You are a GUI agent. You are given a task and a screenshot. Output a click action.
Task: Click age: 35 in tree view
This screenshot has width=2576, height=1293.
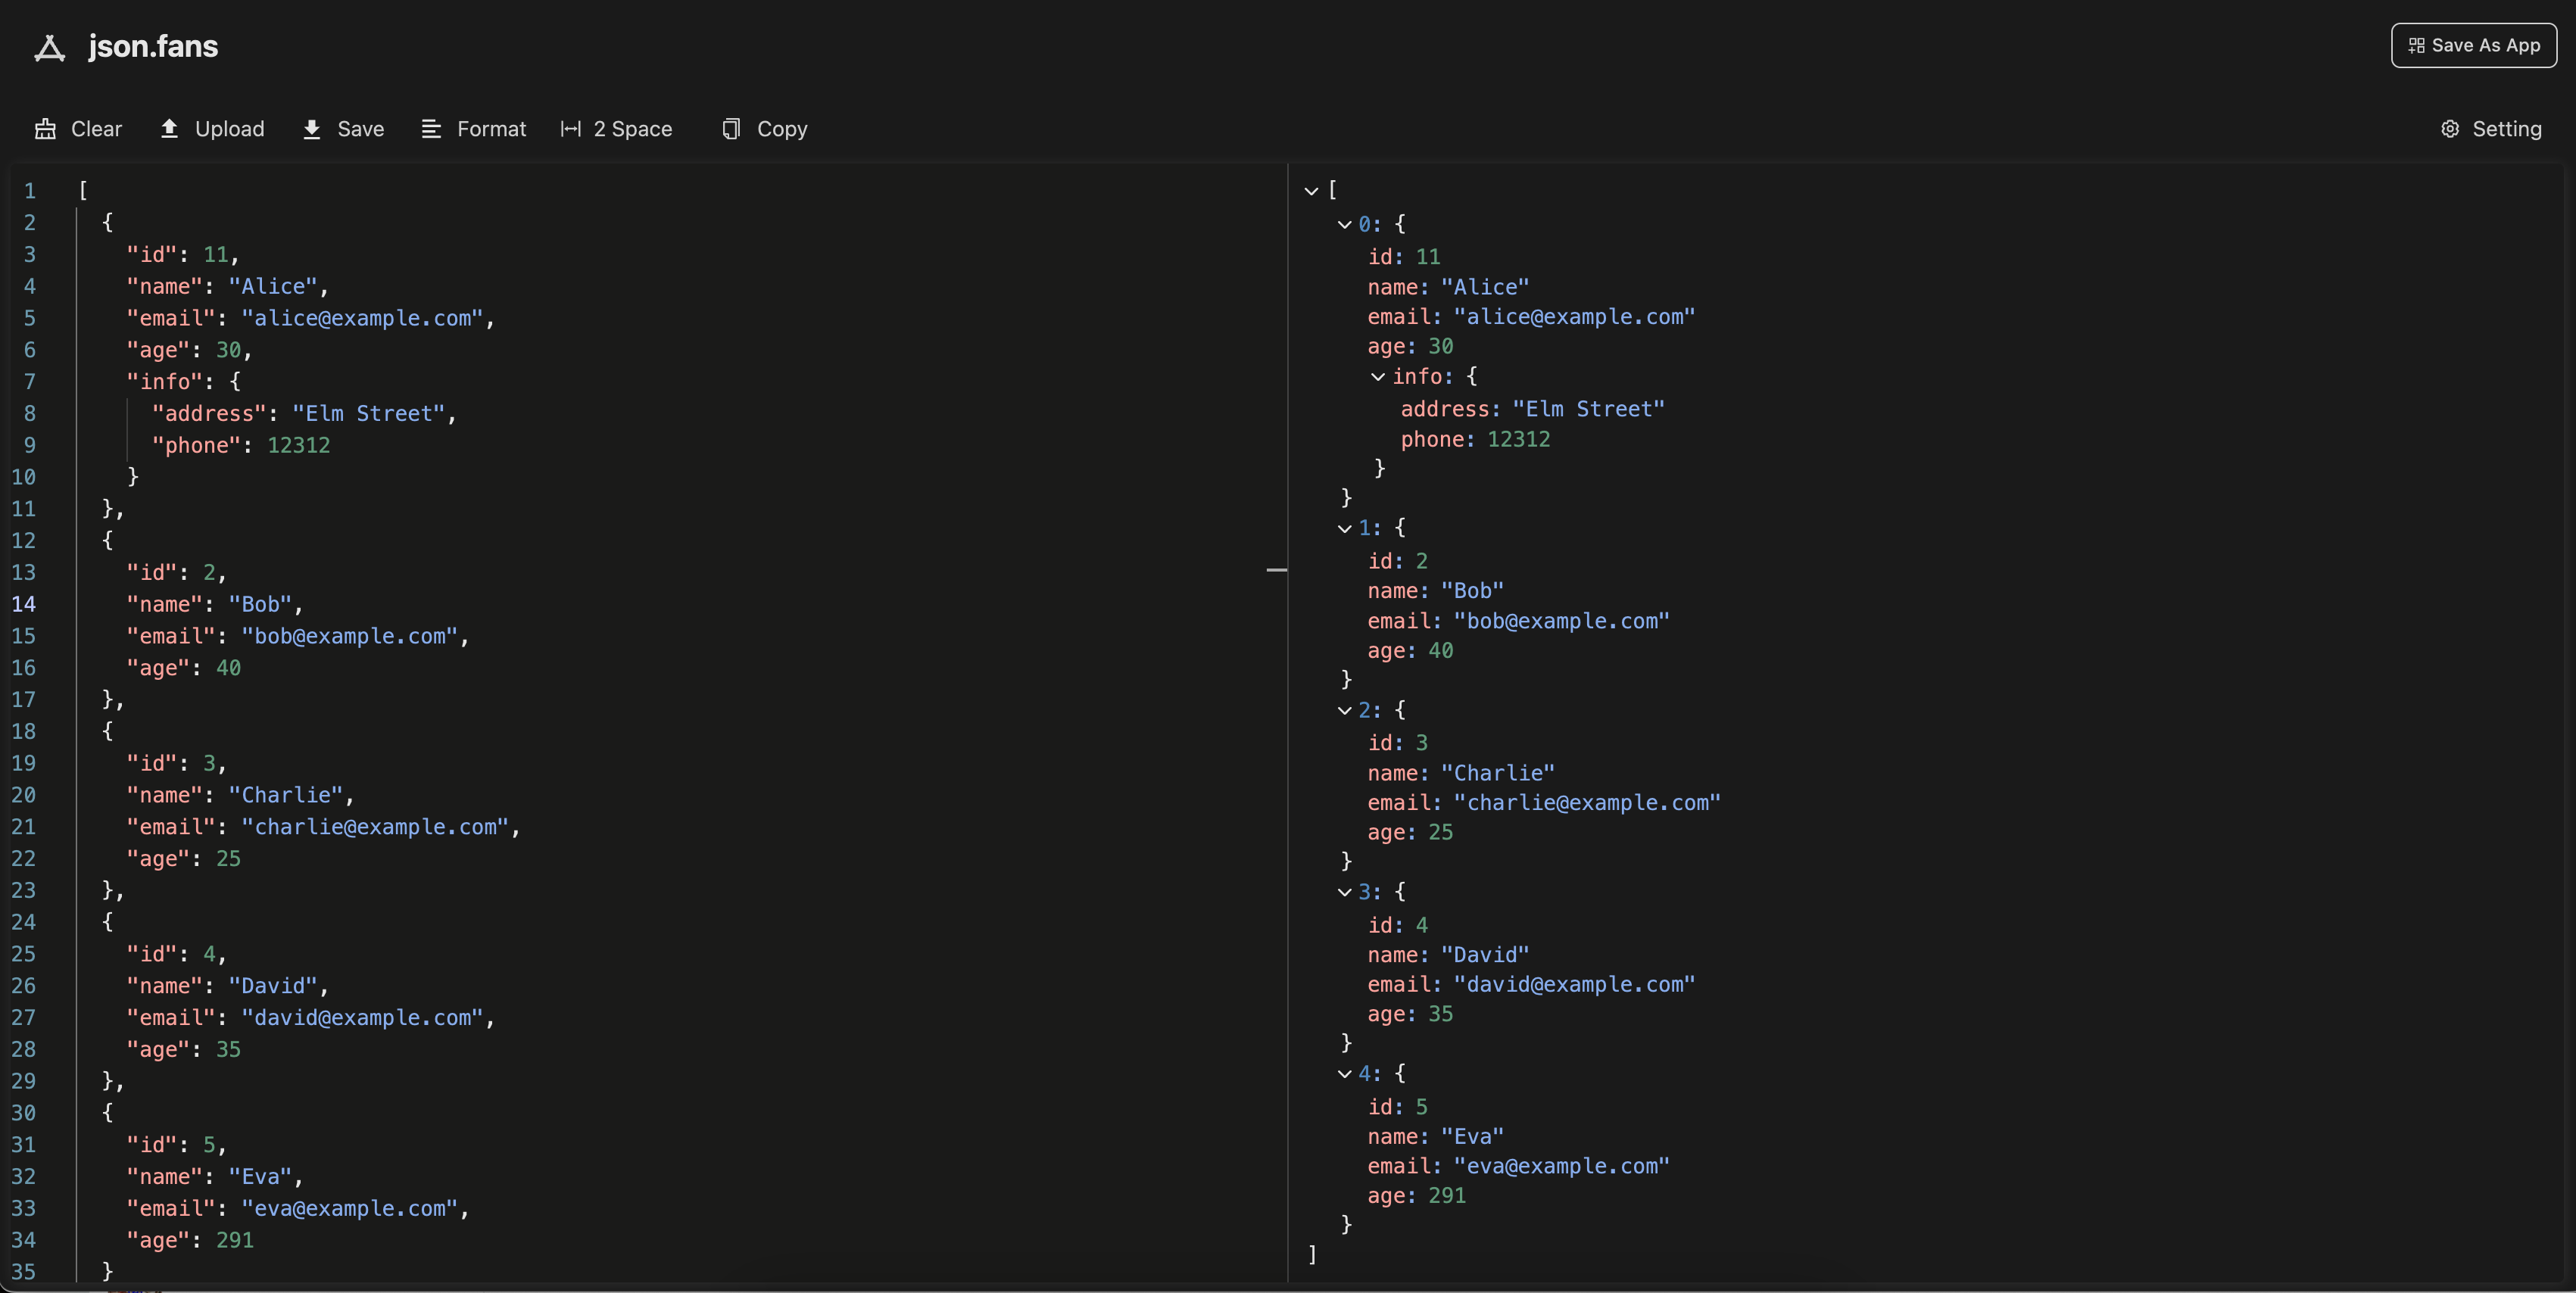click(1410, 1015)
